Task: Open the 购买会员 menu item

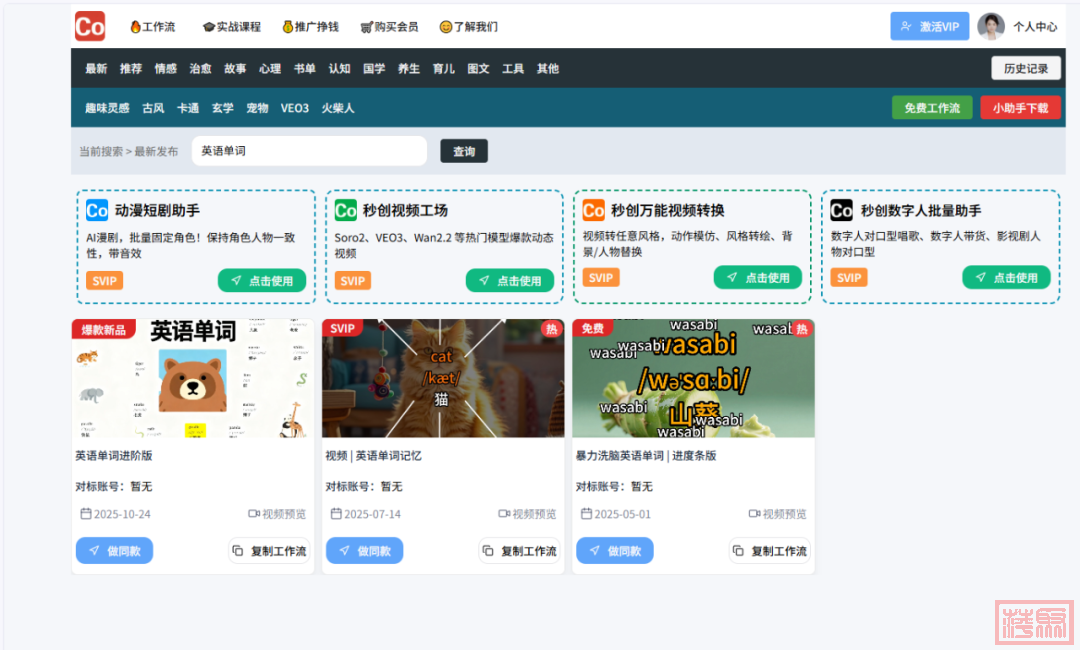Action: (x=389, y=27)
